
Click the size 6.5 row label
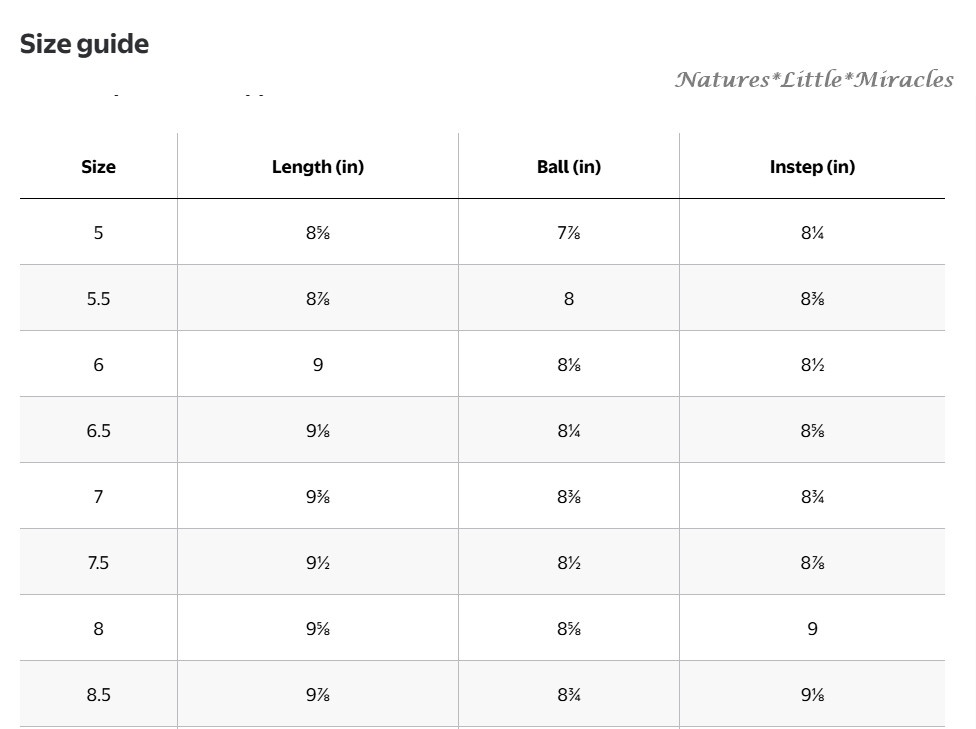pos(98,431)
